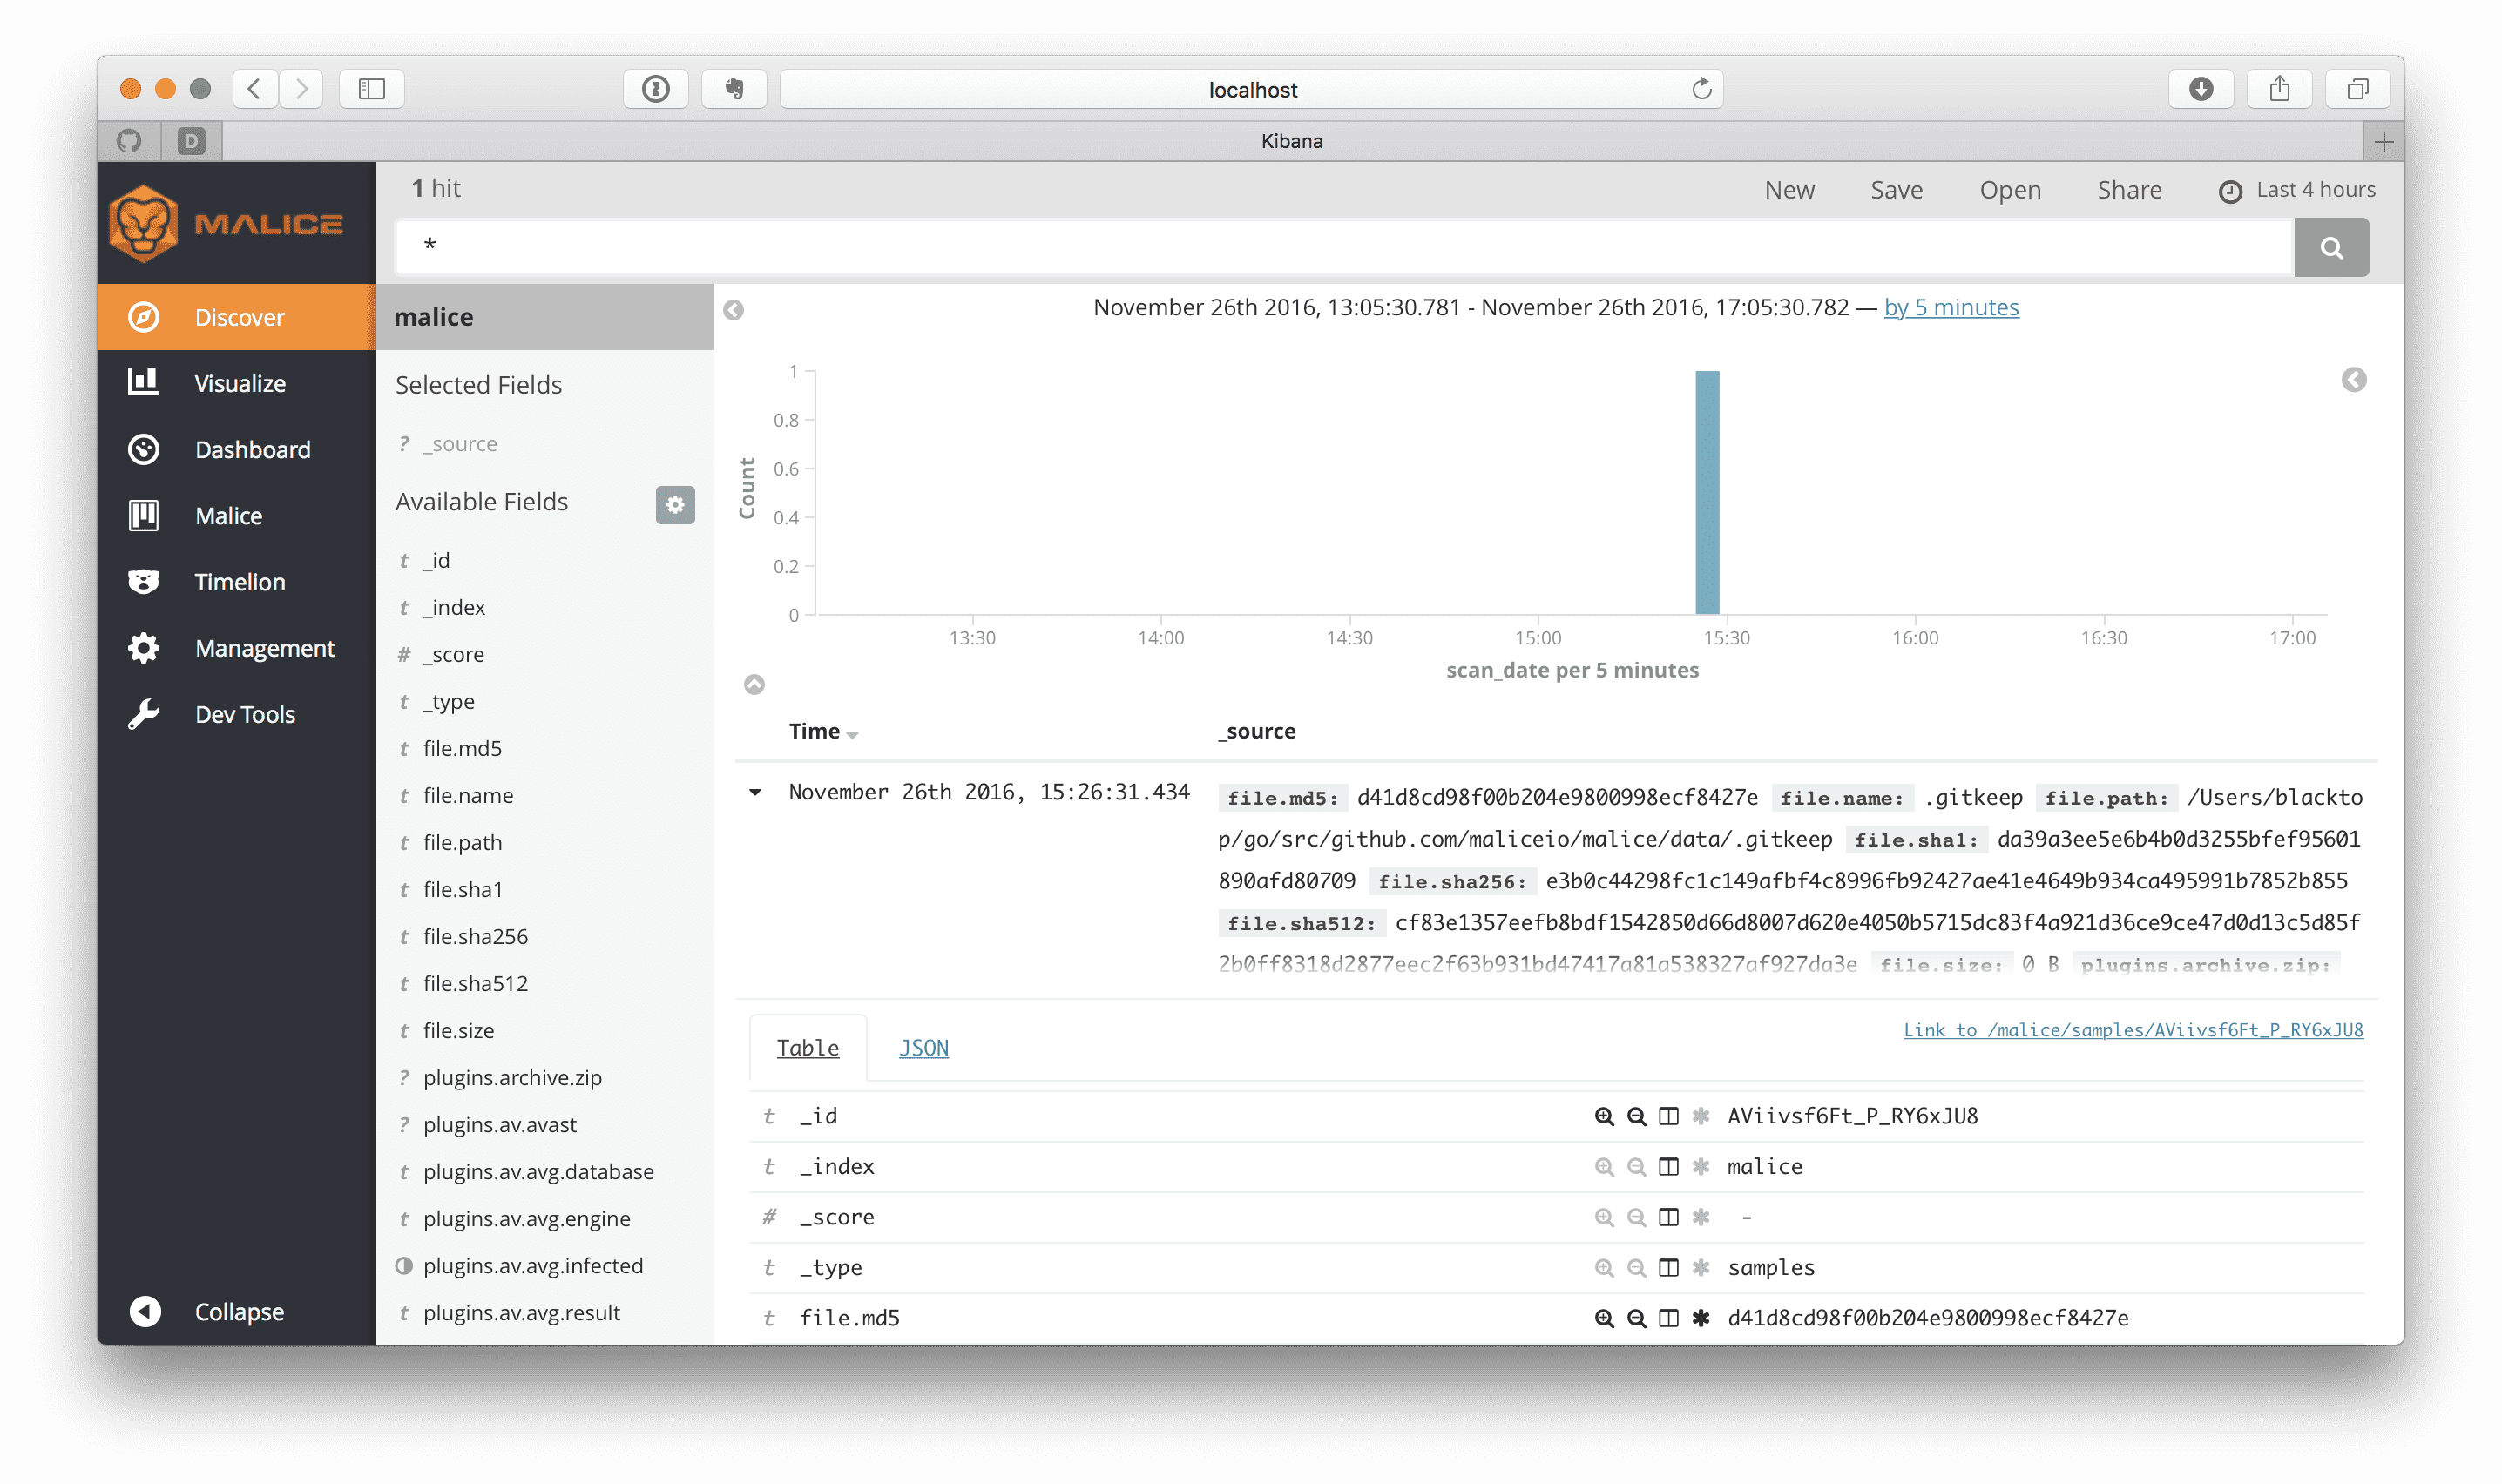Toggle the _source selected field

click(x=459, y=443)
